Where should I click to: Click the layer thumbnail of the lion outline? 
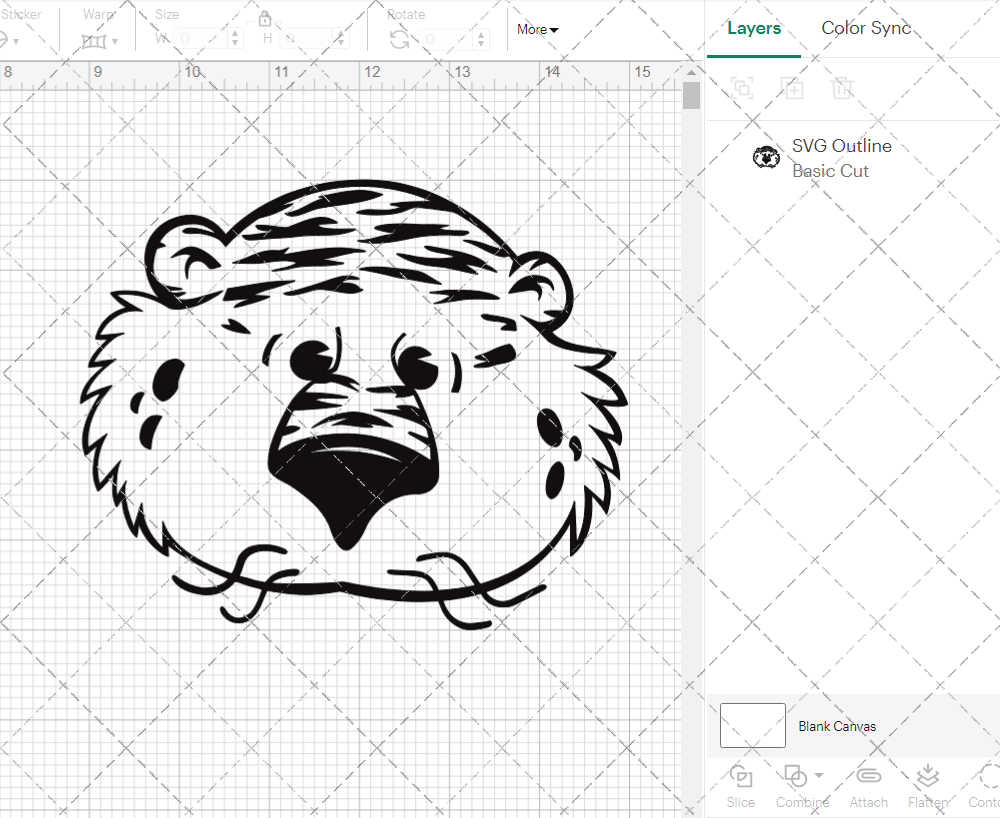(x=766, y=156)
